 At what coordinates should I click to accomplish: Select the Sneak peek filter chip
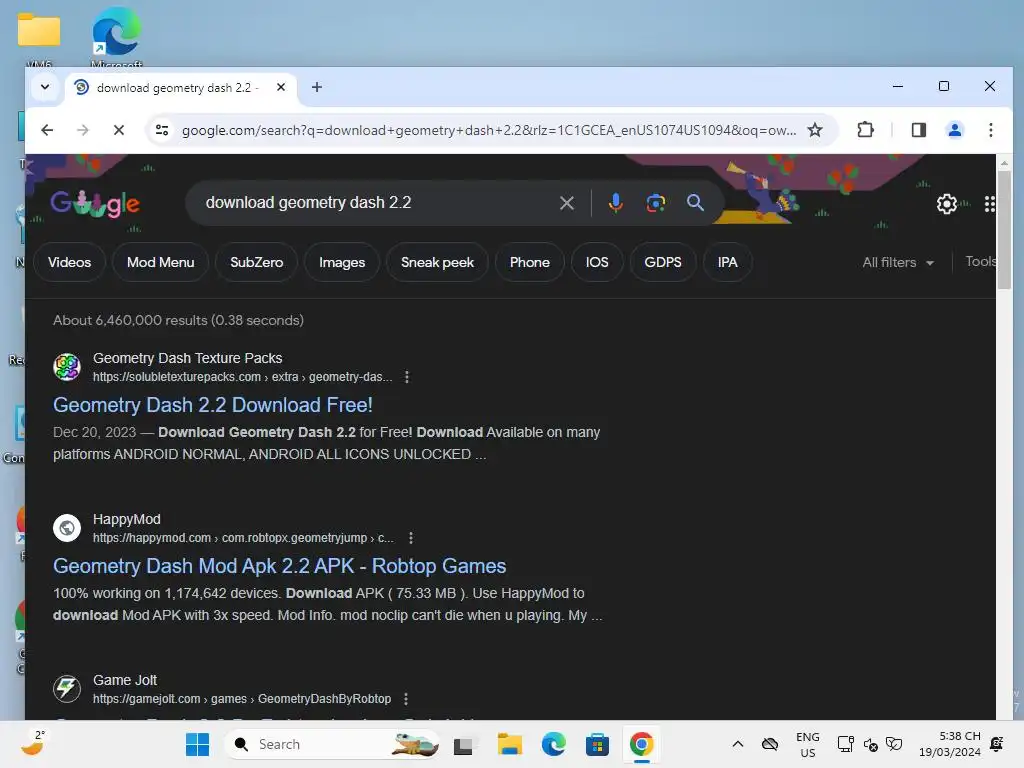(x=437, y=263)
